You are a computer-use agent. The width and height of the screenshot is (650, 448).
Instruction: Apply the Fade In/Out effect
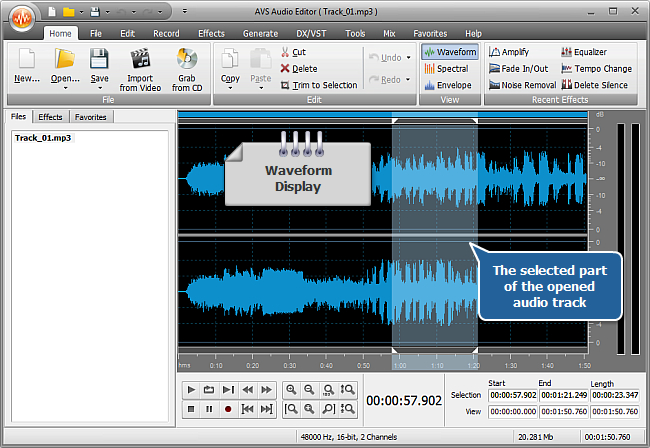(x=518, y=69)
